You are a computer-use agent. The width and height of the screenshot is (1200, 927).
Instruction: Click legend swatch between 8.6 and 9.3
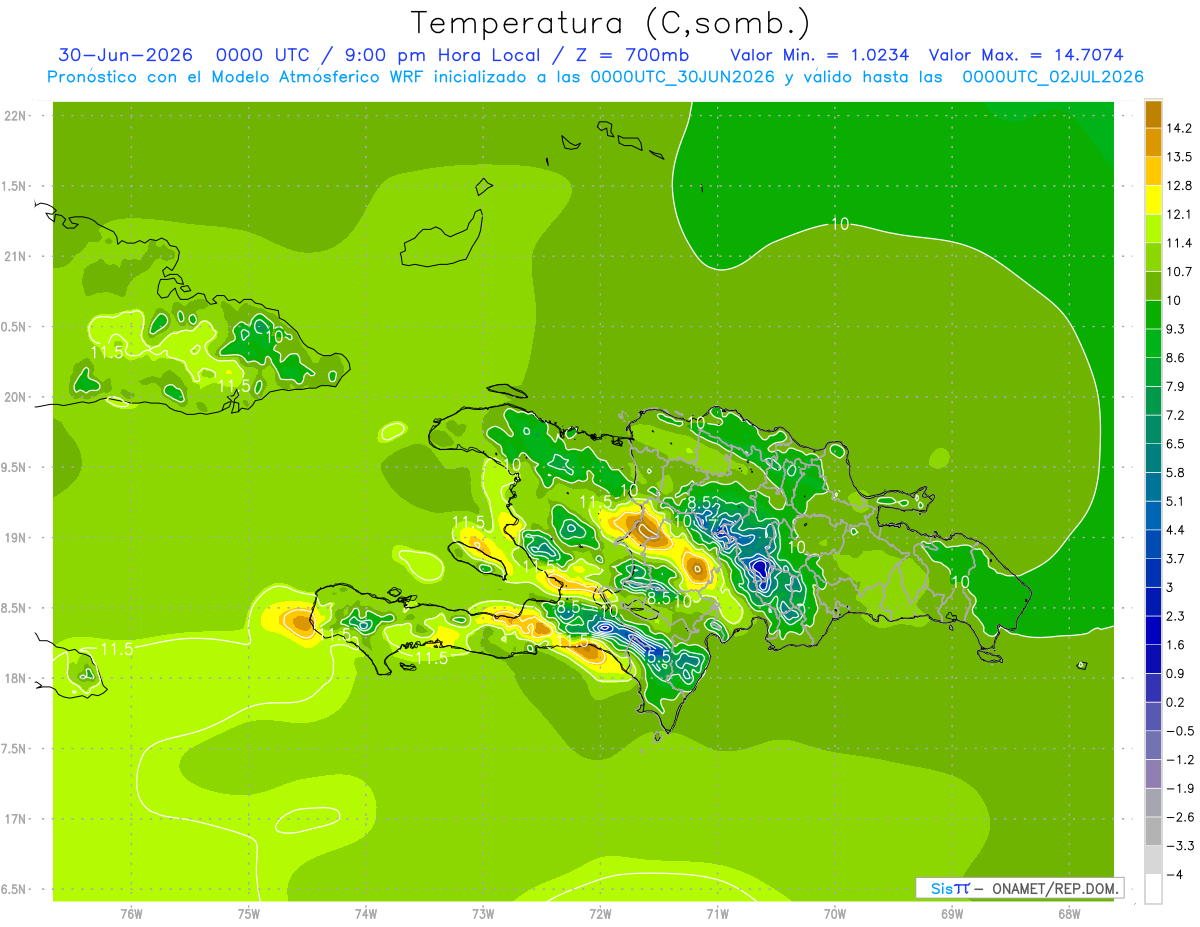(1153, 343)
